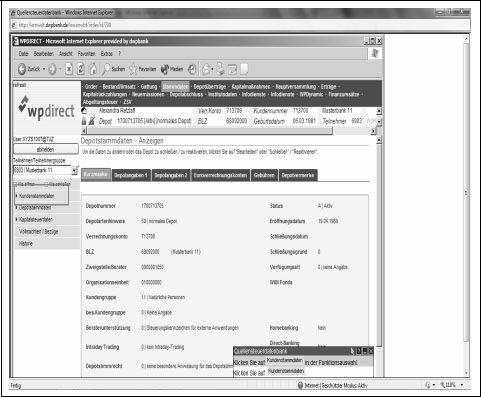The height and width of the screenshot is (397, 481).
Task: Click the stop page icon in toolbar
Action: (69, 69)
